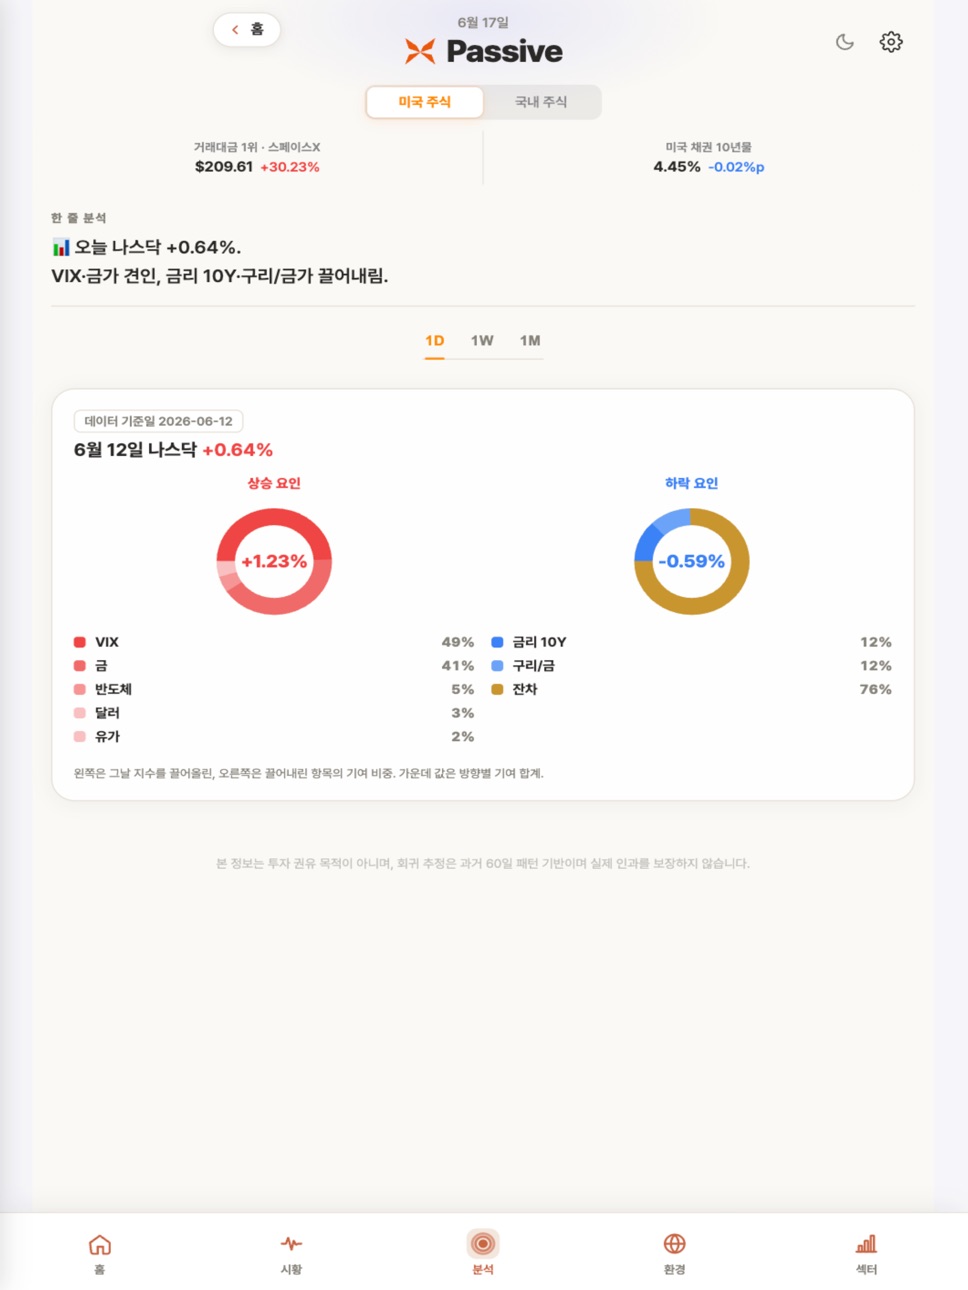The width and height of the screenshot is (968, 1290).
Task: Switch to 1M period tab
Action: point(530,341)
